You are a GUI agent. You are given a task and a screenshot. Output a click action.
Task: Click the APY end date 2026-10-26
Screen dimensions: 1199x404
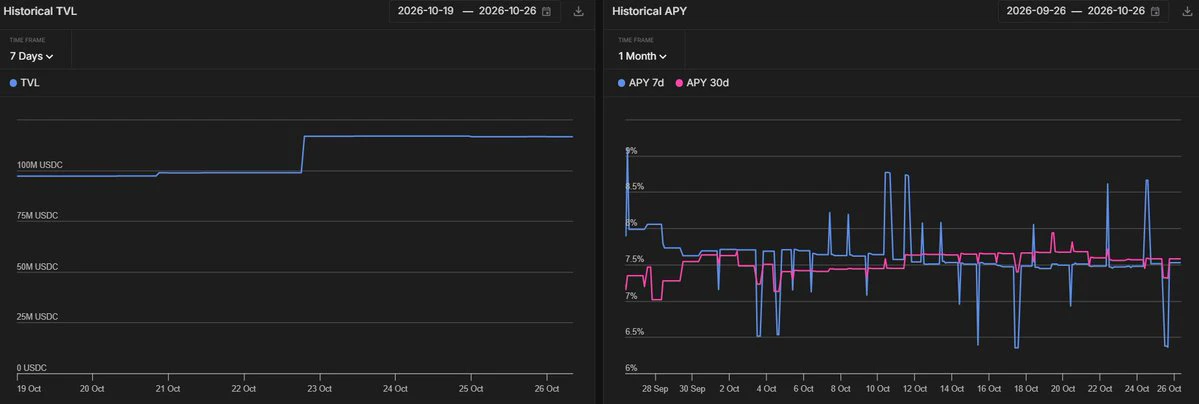pos(1116,11)
